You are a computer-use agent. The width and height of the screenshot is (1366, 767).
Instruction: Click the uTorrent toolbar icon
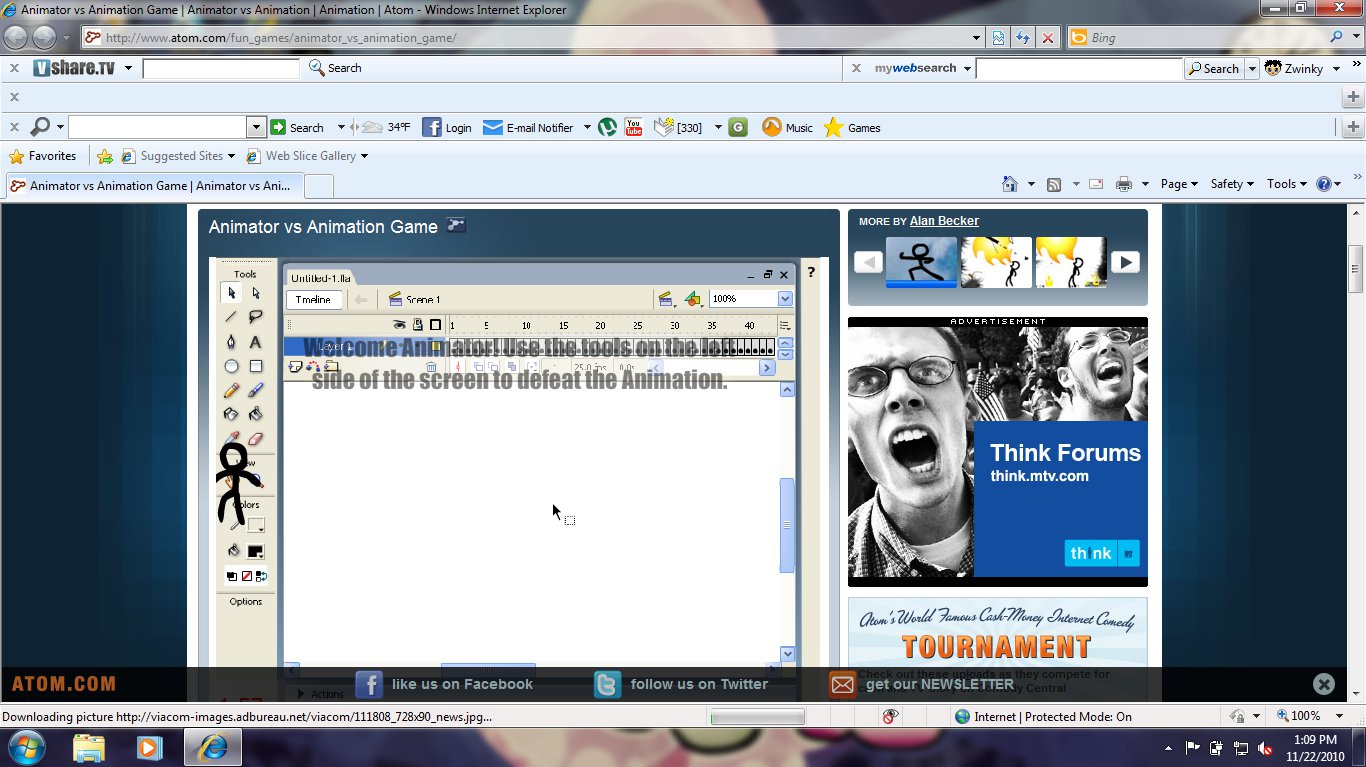click(x=607, y=127)
